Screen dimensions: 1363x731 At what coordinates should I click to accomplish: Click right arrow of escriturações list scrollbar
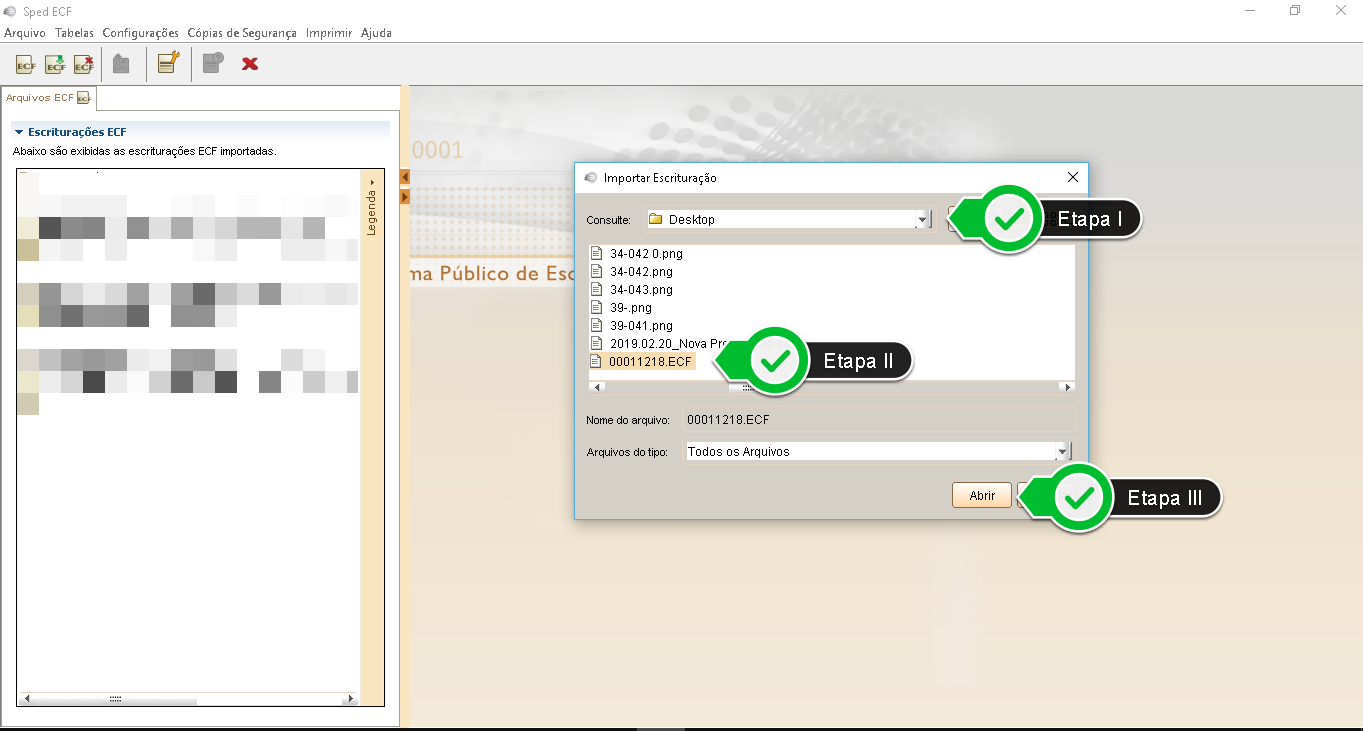click(351, 699)
